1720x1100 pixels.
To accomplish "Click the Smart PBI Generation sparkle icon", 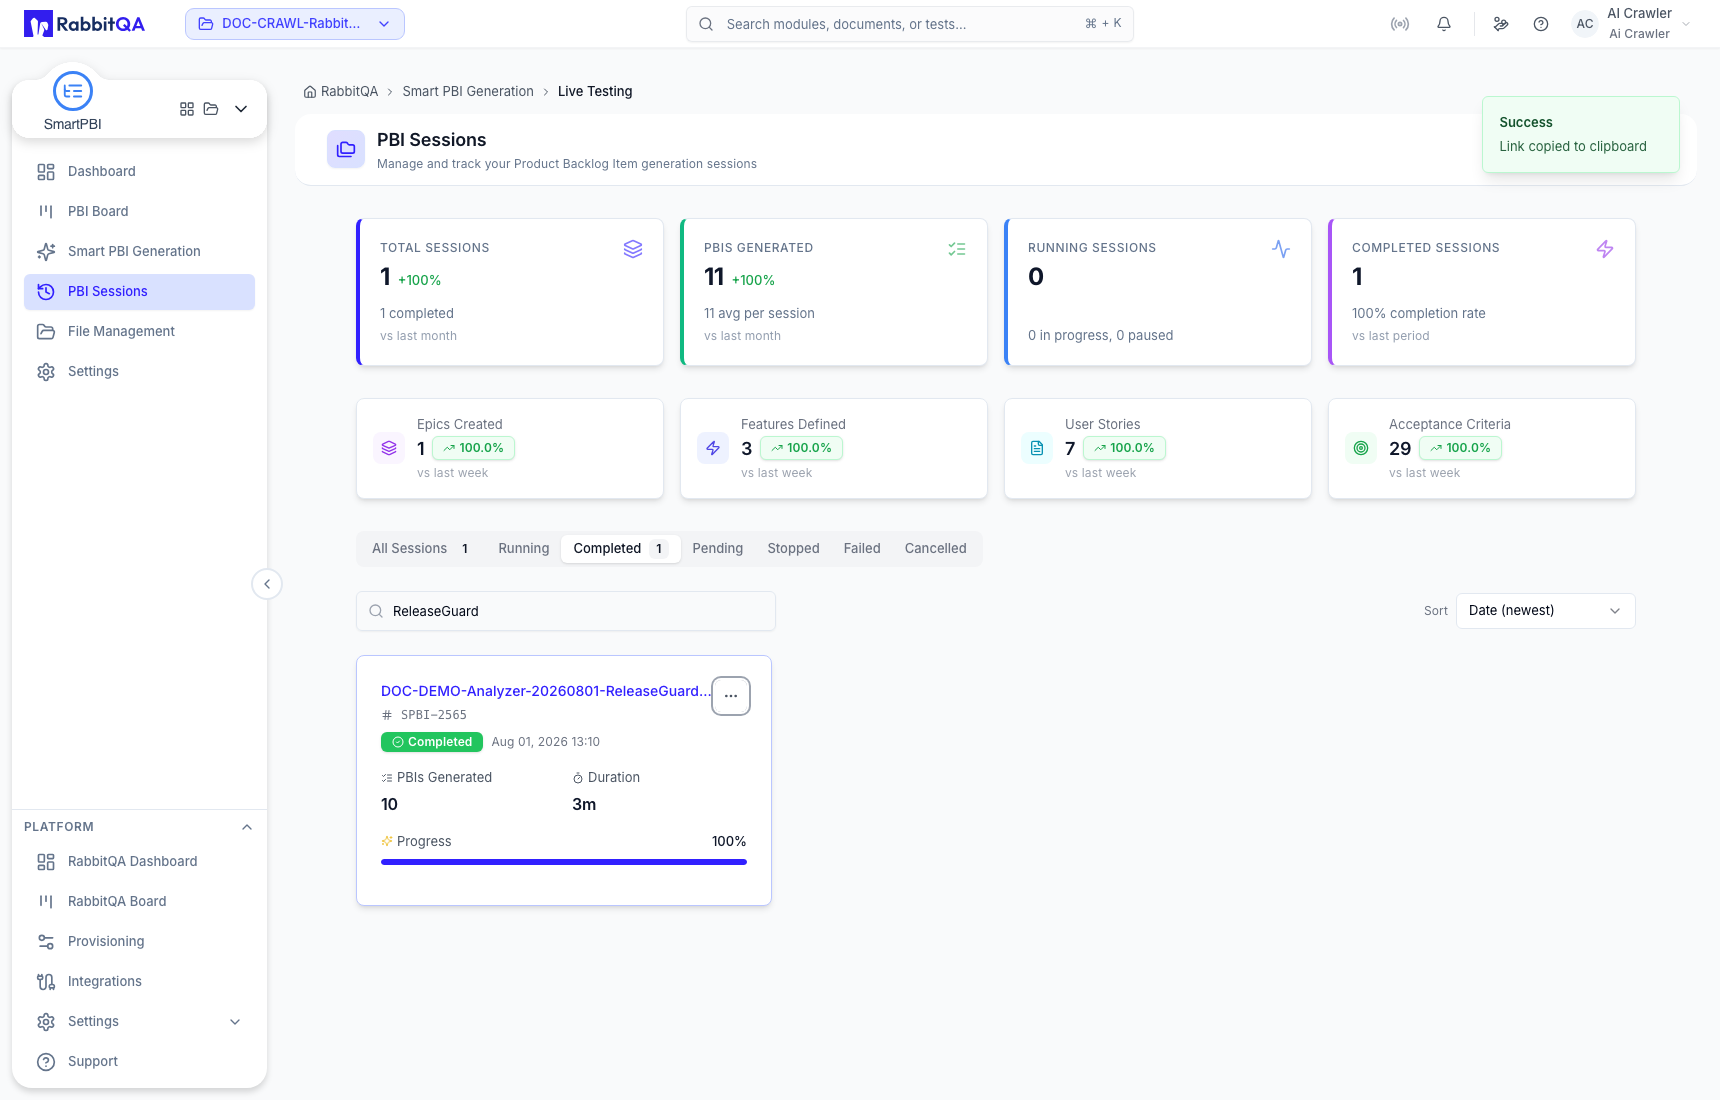I will 46,252.
